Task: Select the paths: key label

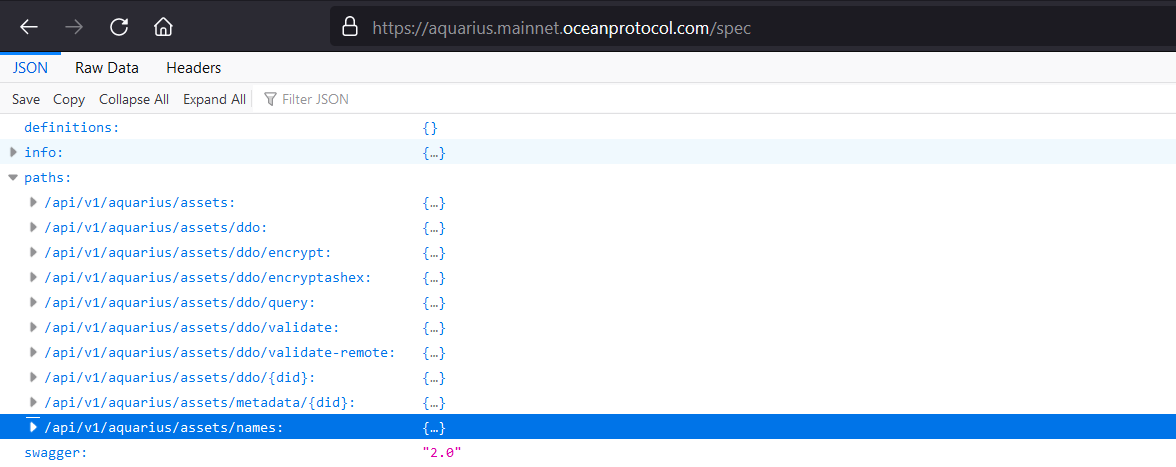Action: click(47, 178)
